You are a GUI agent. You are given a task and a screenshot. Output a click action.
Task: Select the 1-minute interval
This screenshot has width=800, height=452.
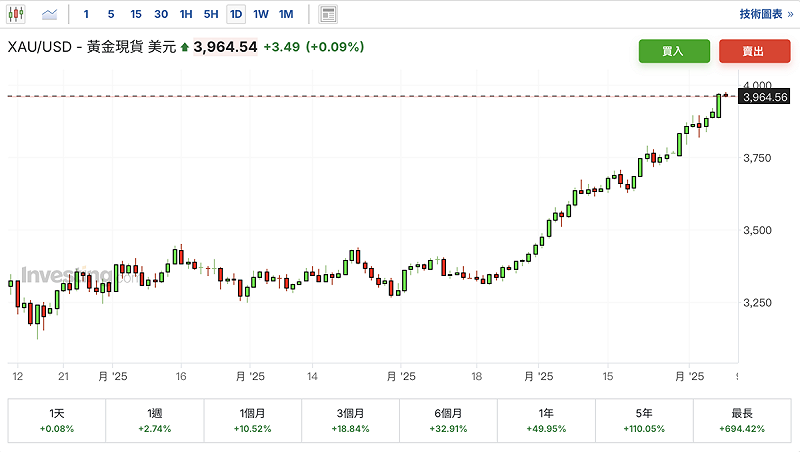coord(86,14)
